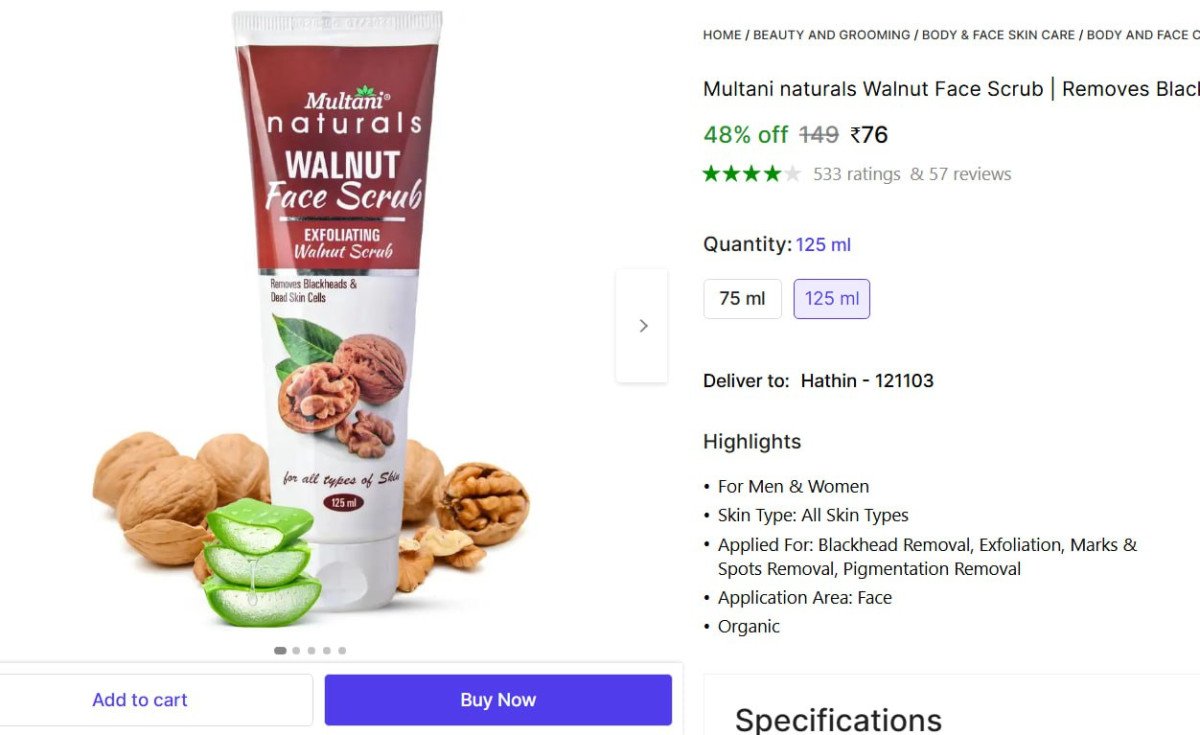The image size is (1200, 735).
Task: Open the Specifications section heading
Action: point(838,720)
